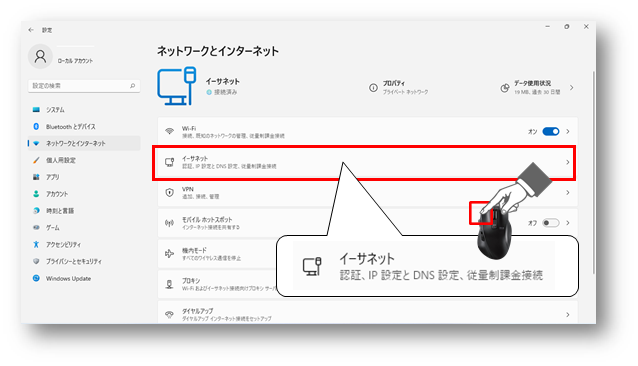Click the ダイヤルアップ phone icon
638x366 pixels.
pyautogui.click(x=169, y=314)
